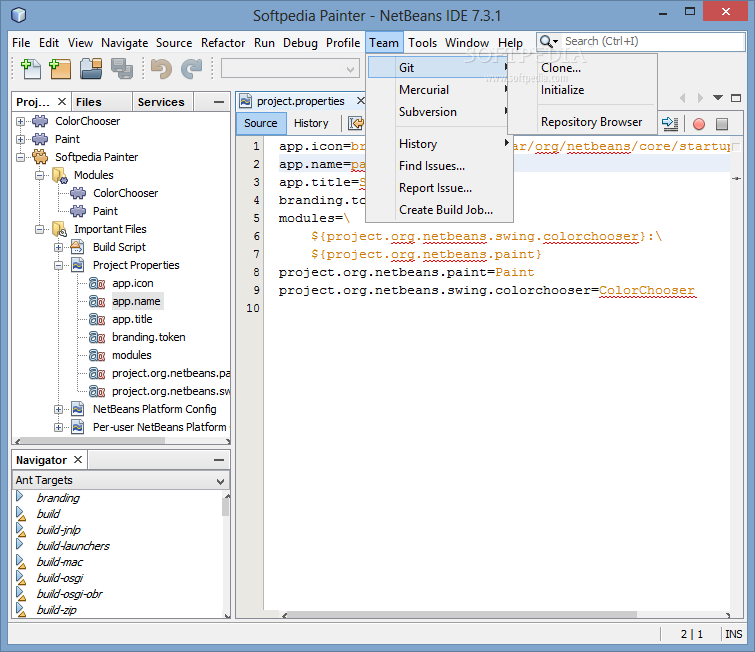Open the Subversion submenu
The width and height of the screenshot is (755, 652).
(439, 112)
